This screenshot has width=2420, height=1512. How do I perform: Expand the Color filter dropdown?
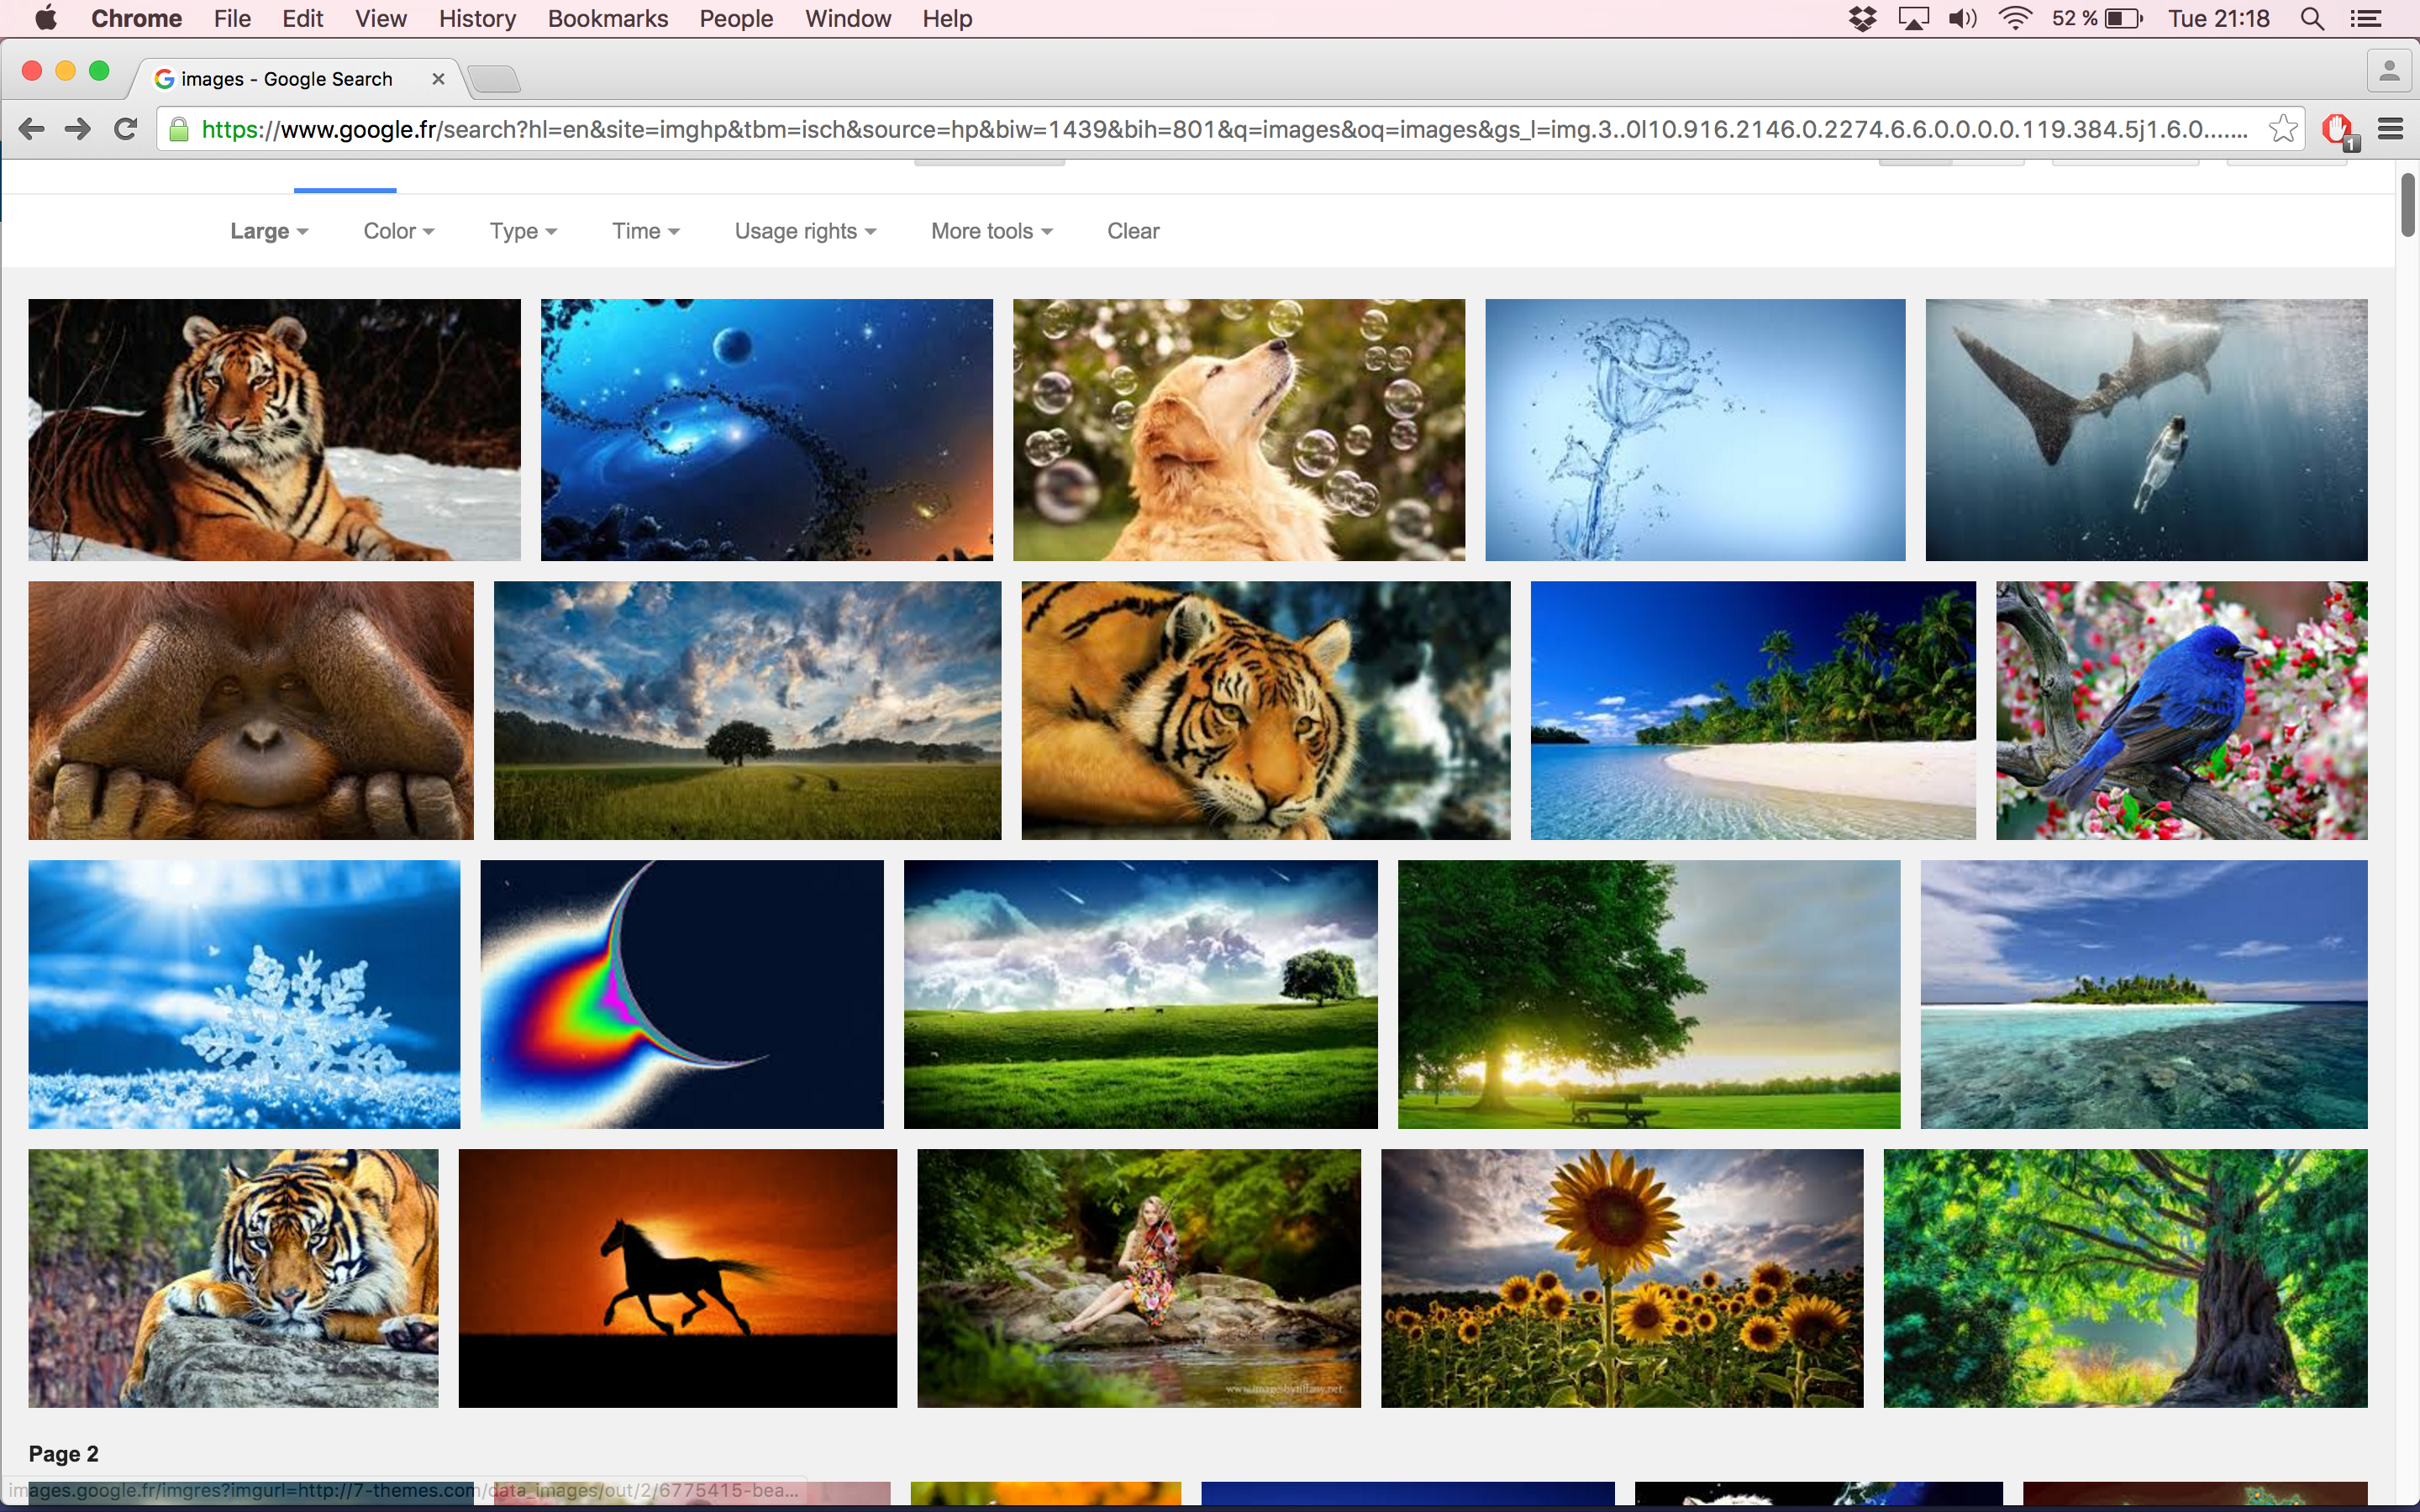tap(399, 231)
